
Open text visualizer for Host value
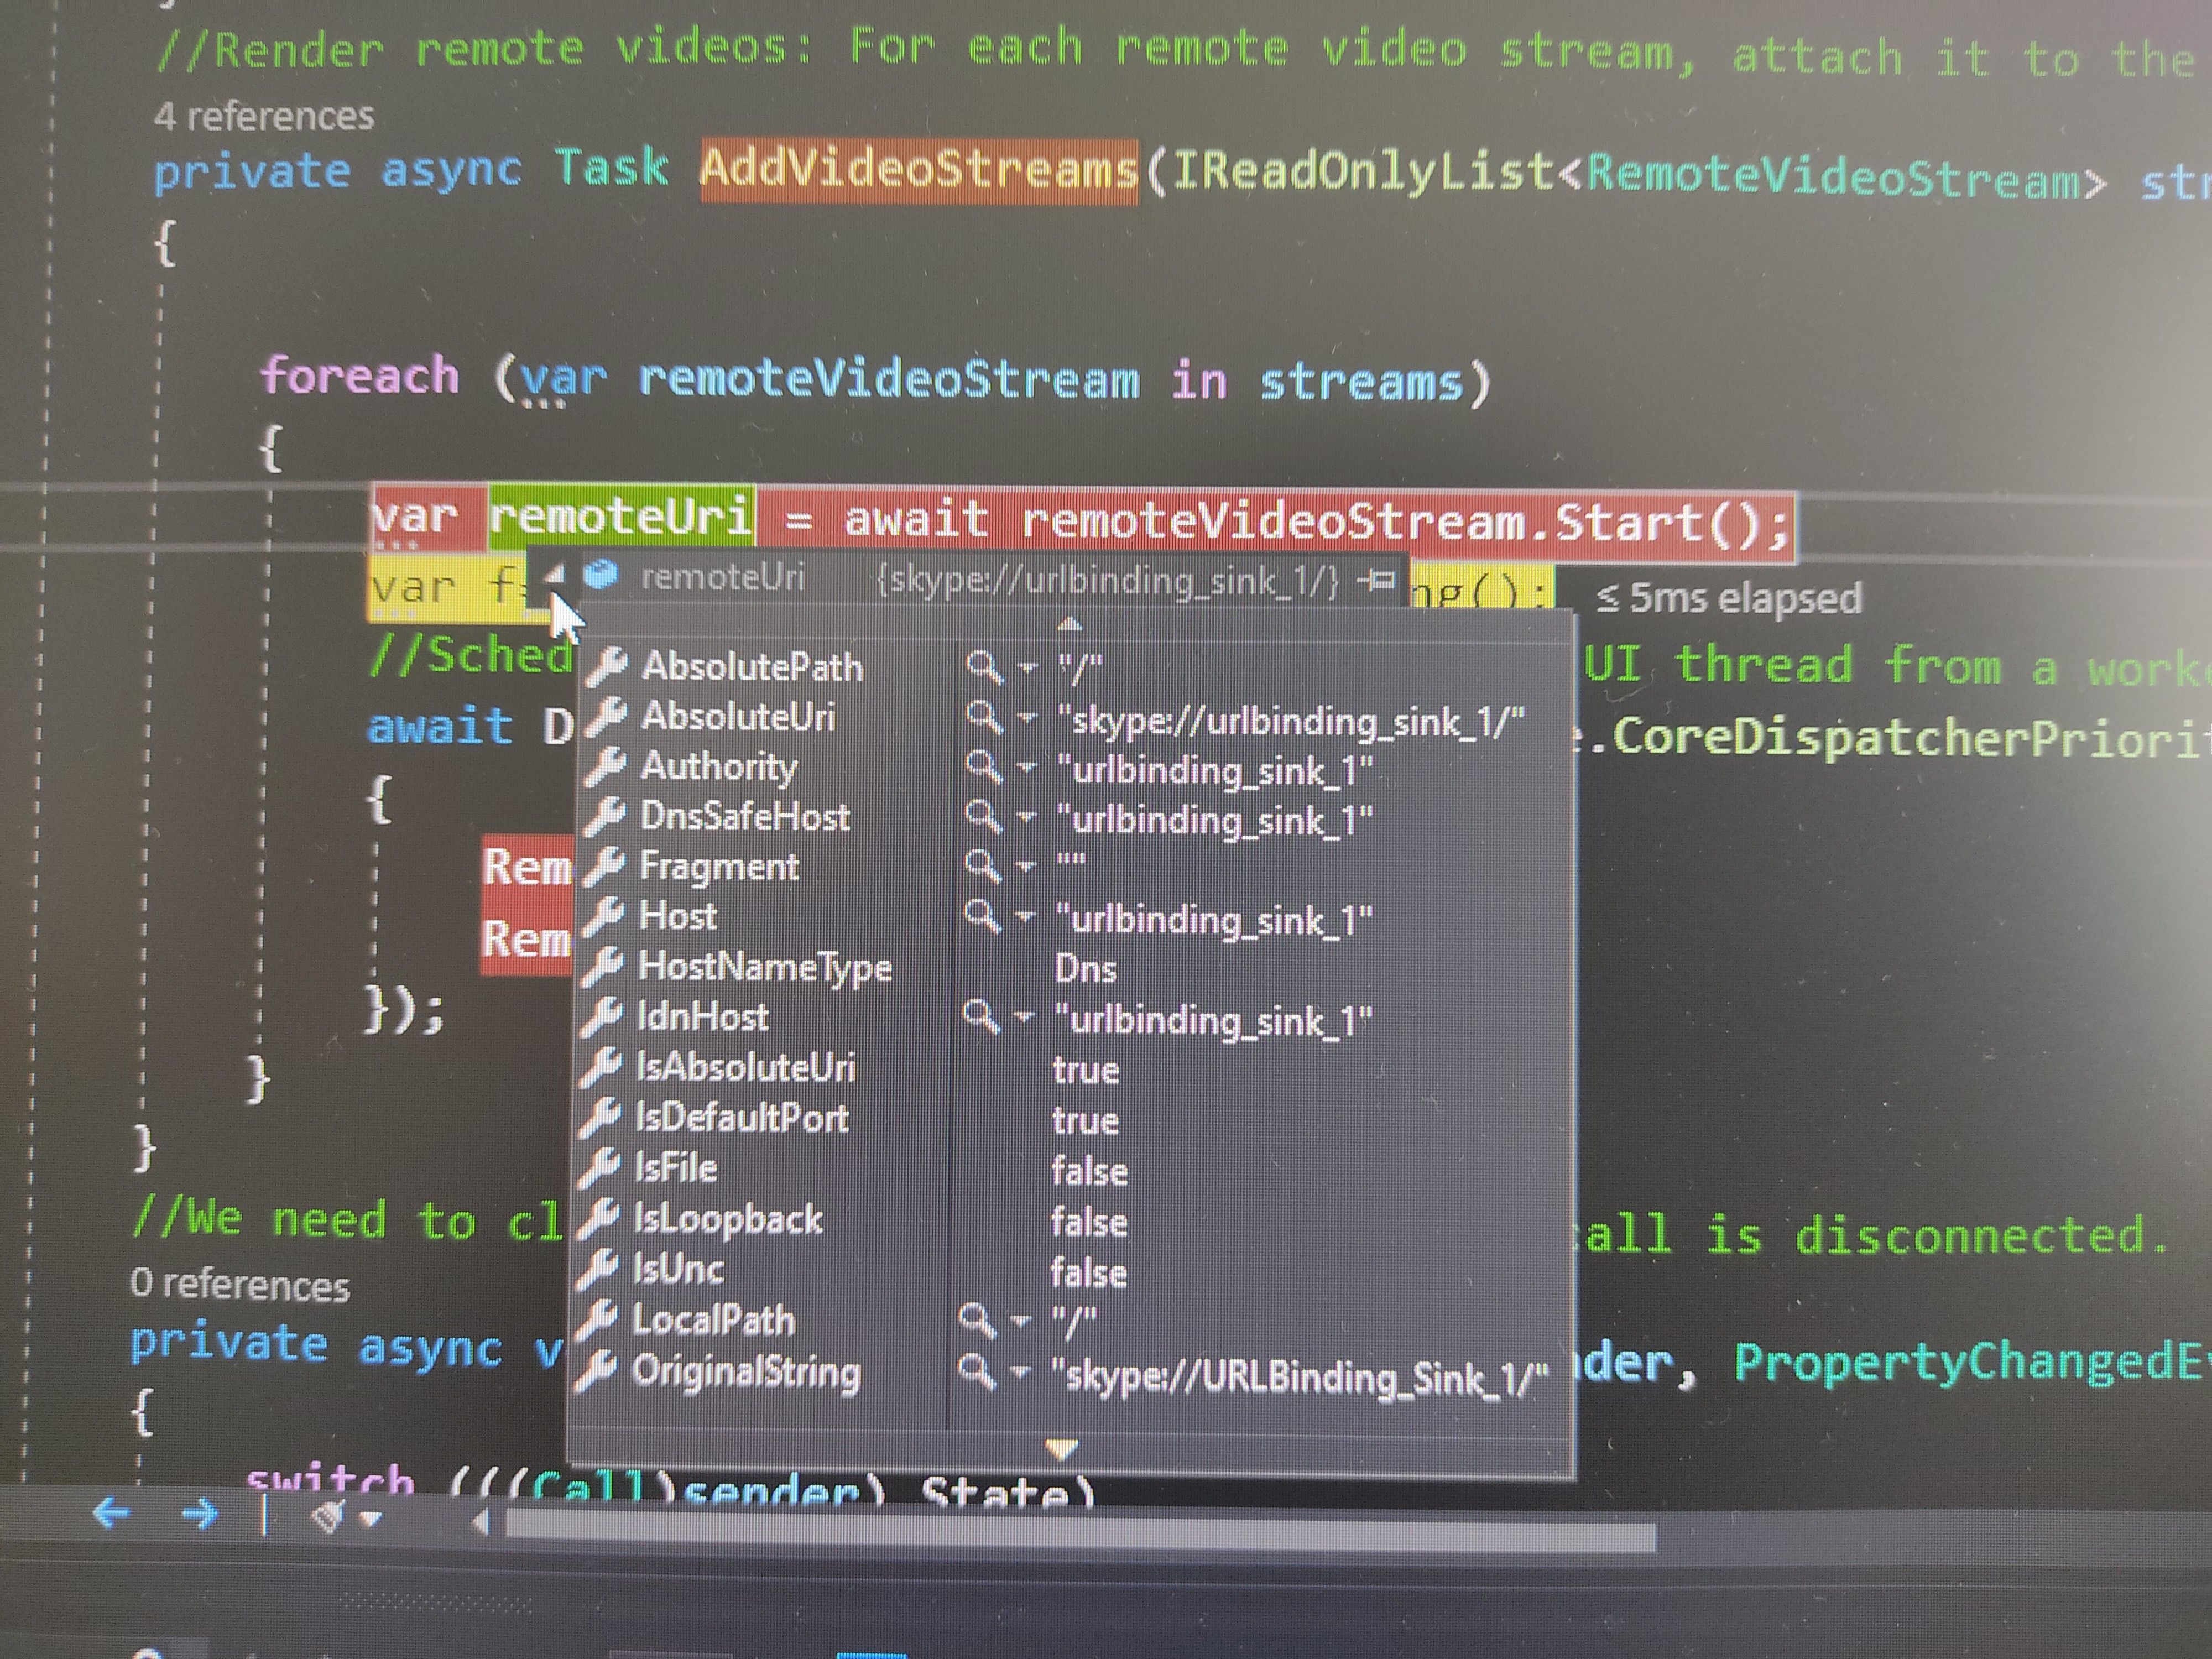click(x=983, y=916)
